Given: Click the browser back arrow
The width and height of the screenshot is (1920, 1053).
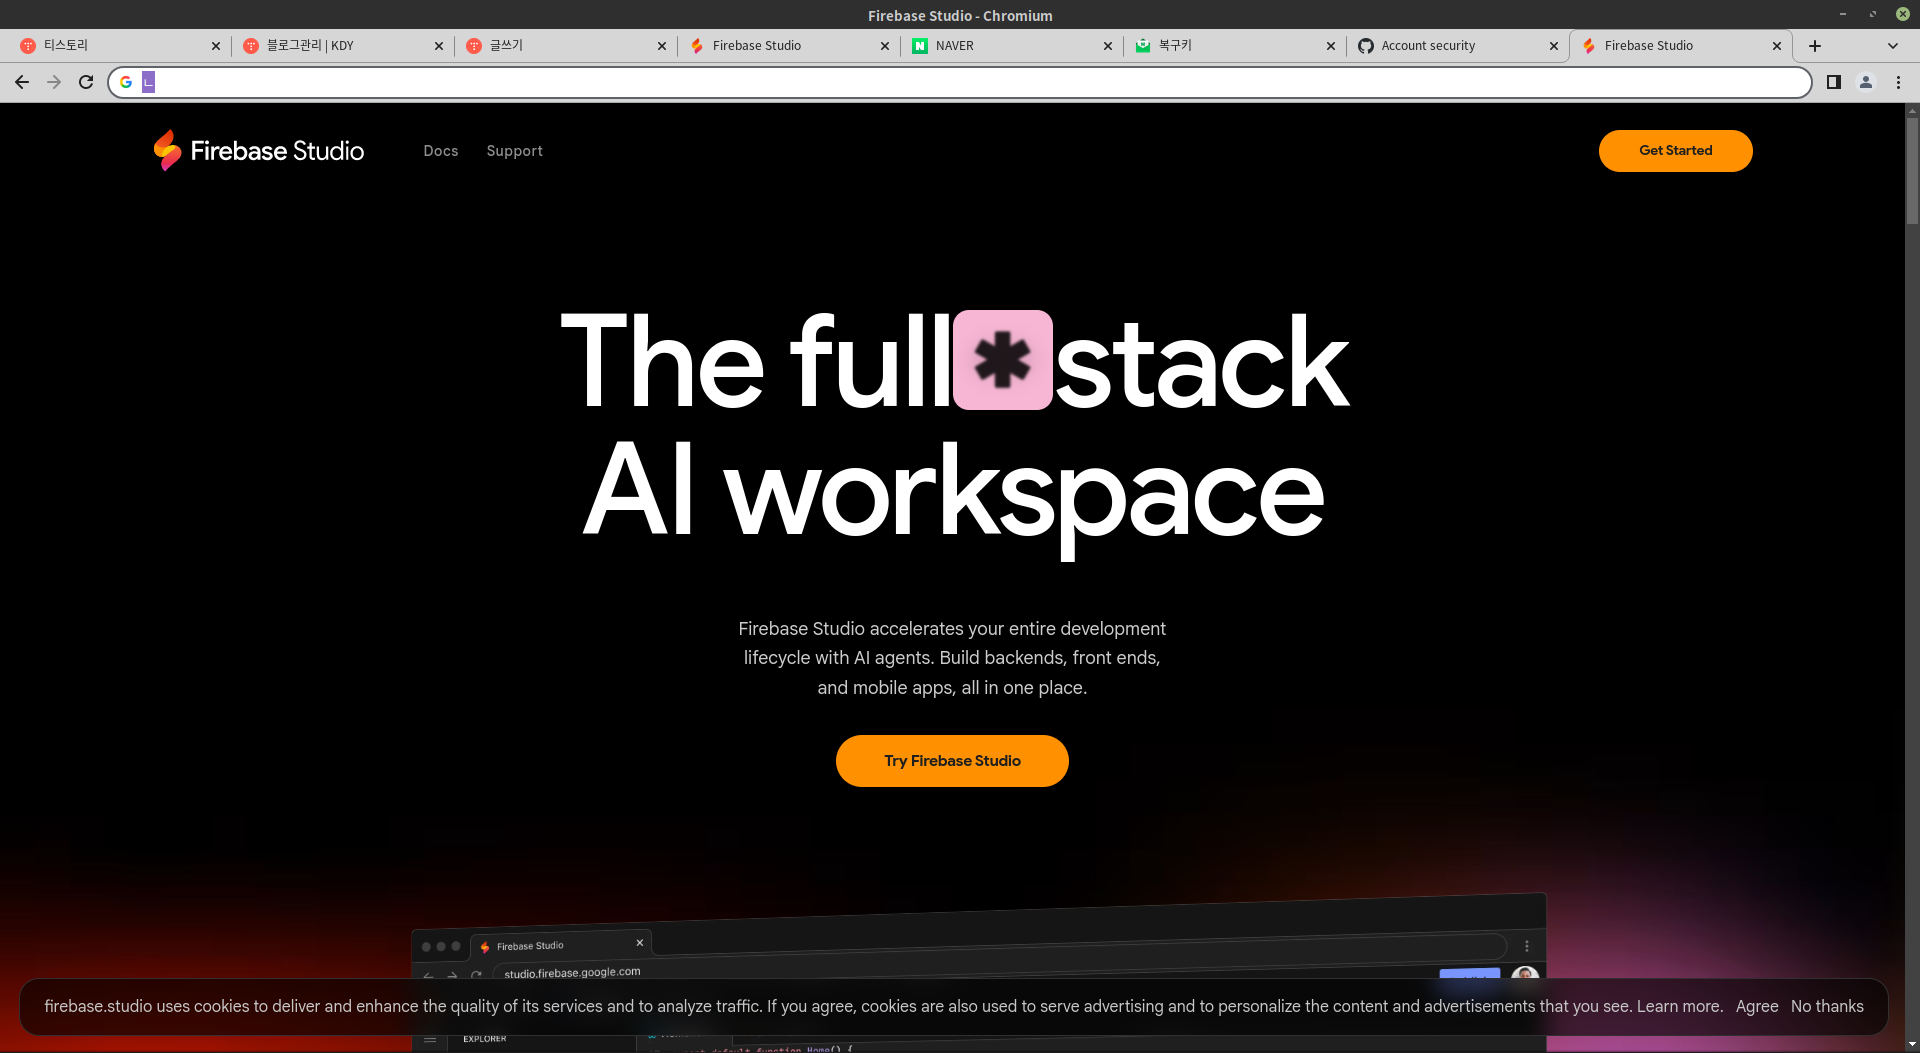Looking at the screenshot, I should point(22,82).
